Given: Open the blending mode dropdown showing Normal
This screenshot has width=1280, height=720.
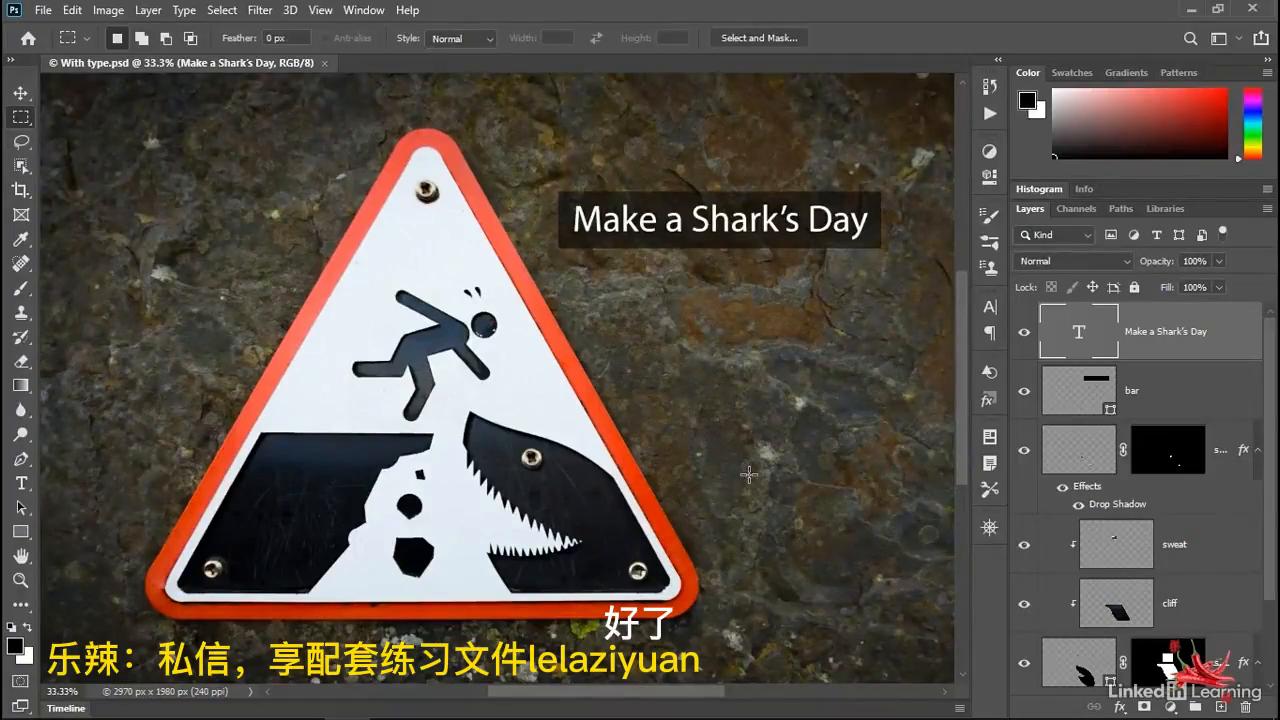Looking at the screenshot, I should pyautogui.click(x=1073, y=260).
